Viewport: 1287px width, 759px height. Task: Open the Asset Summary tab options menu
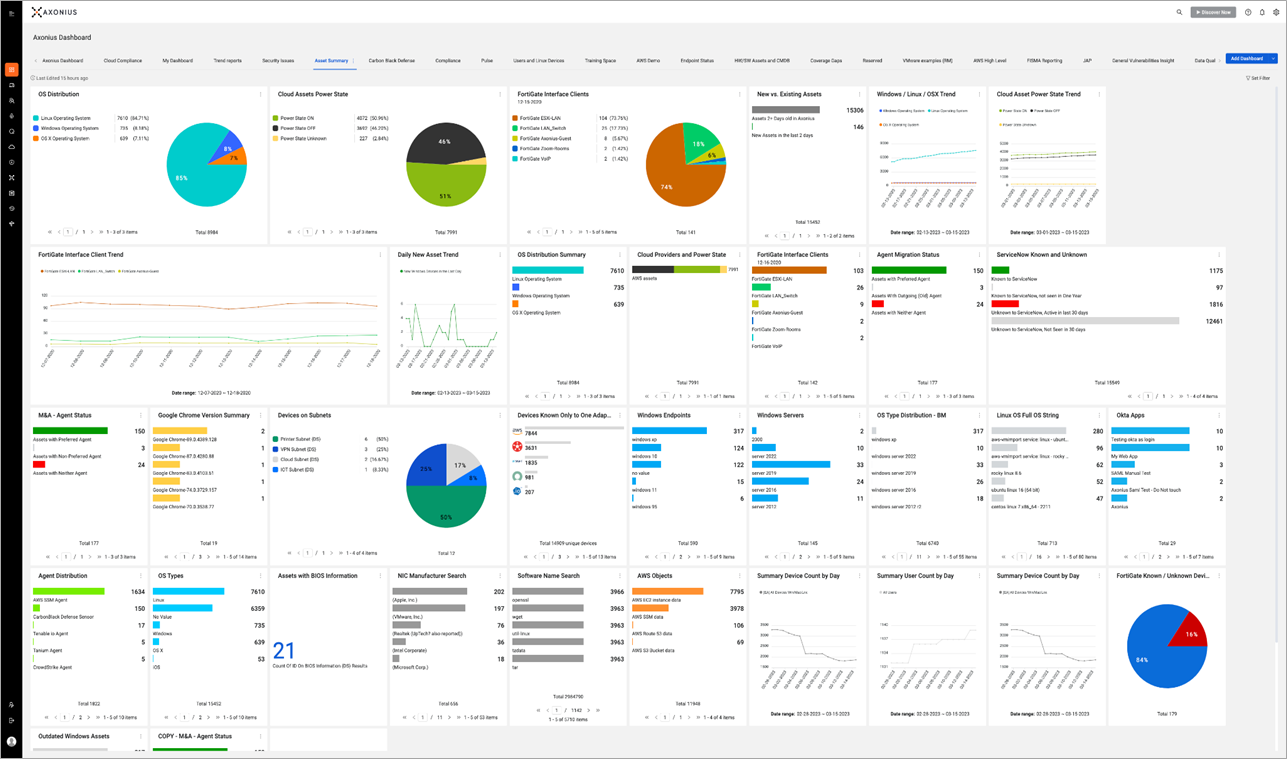coord(353,60)
